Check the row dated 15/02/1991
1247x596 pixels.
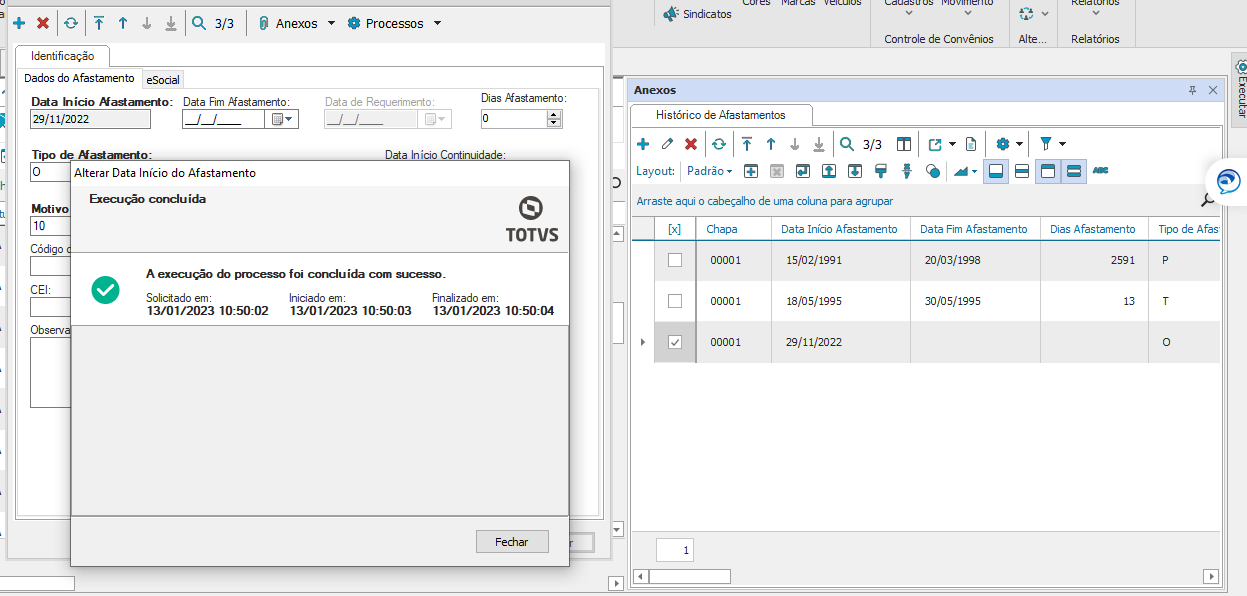675,260
